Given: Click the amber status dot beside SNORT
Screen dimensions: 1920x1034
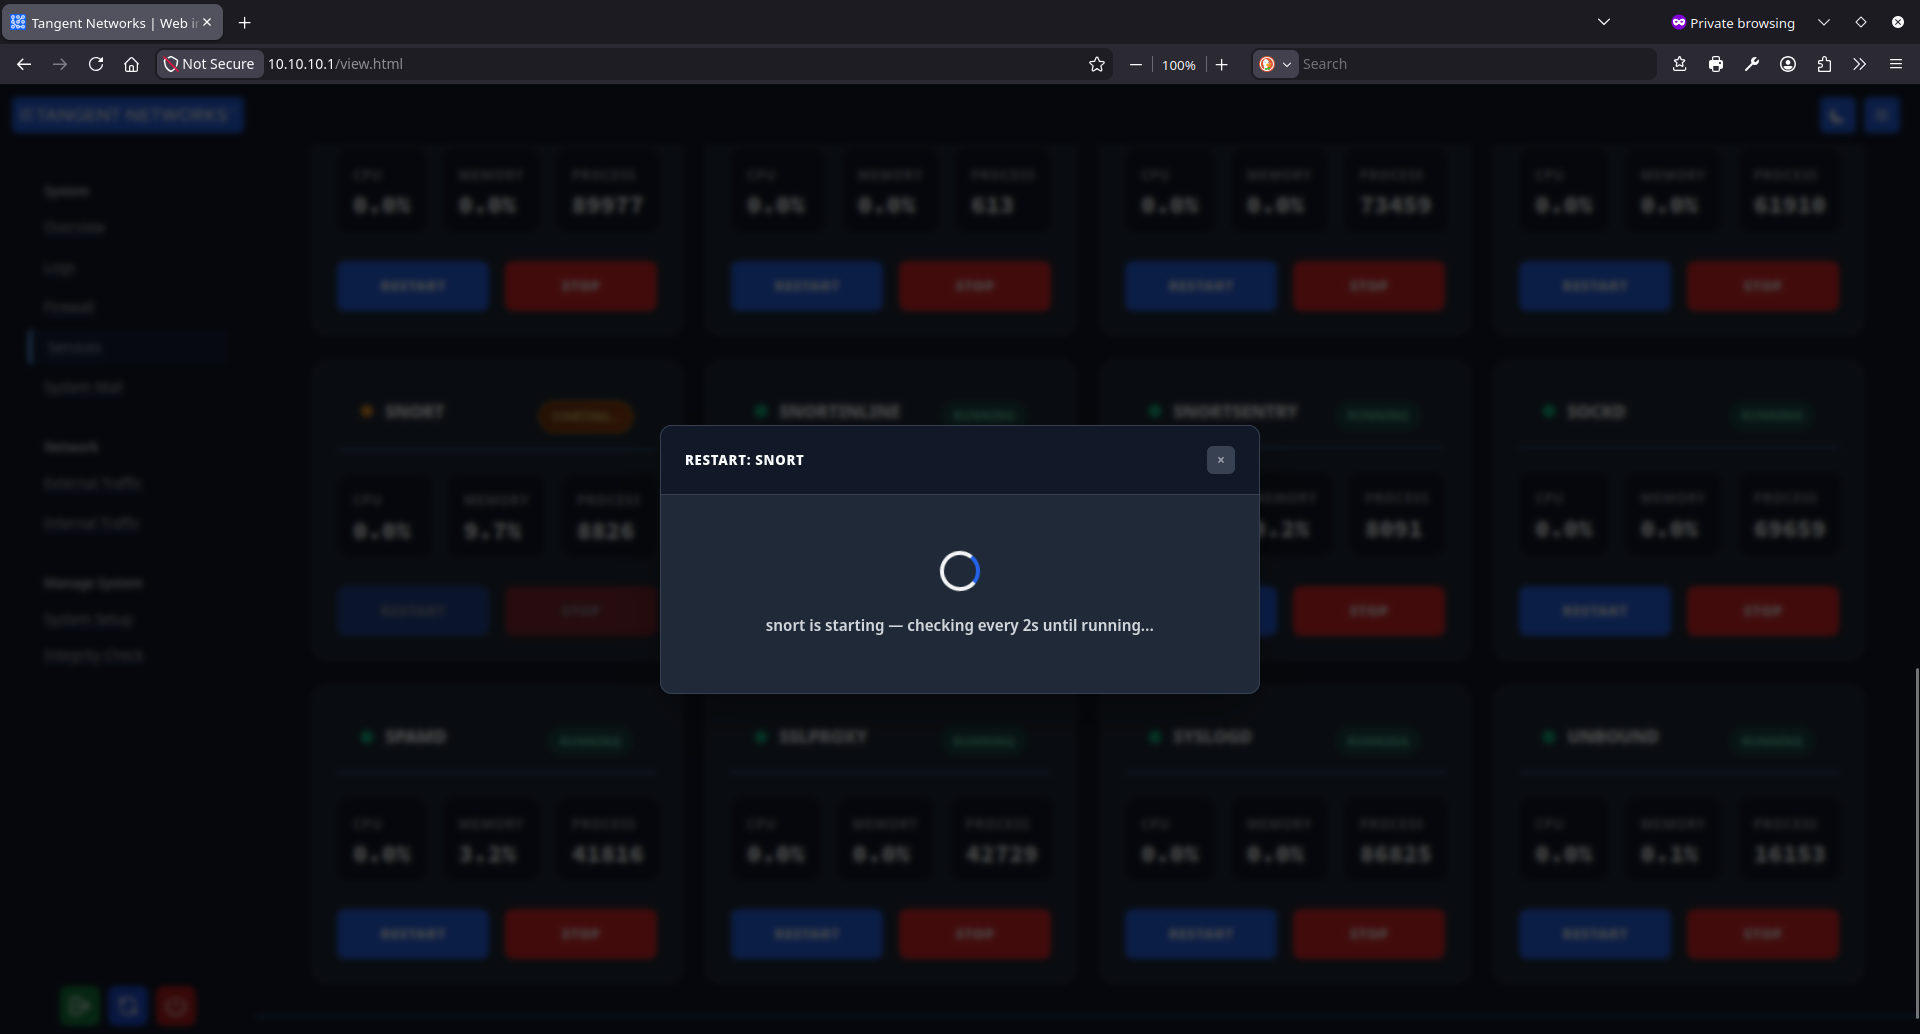Looking at the screenshot, I should (366, 410).
